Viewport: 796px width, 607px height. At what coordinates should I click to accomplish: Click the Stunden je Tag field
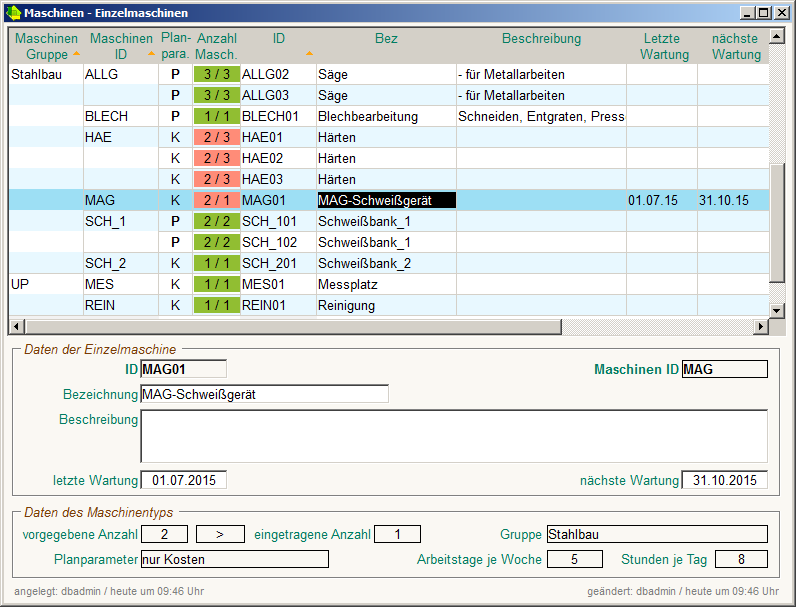coord(741,559)
